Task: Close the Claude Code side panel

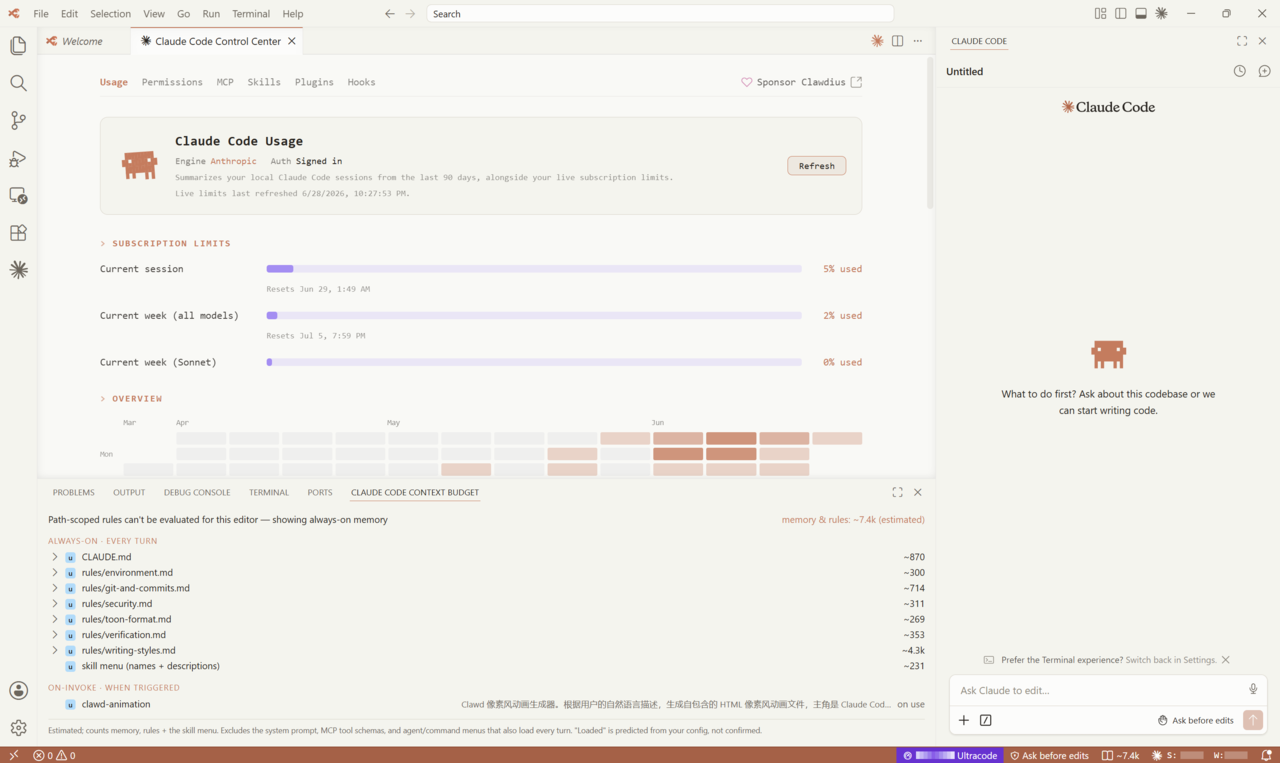Action: pyautogui.click(x=1262, y=41)
